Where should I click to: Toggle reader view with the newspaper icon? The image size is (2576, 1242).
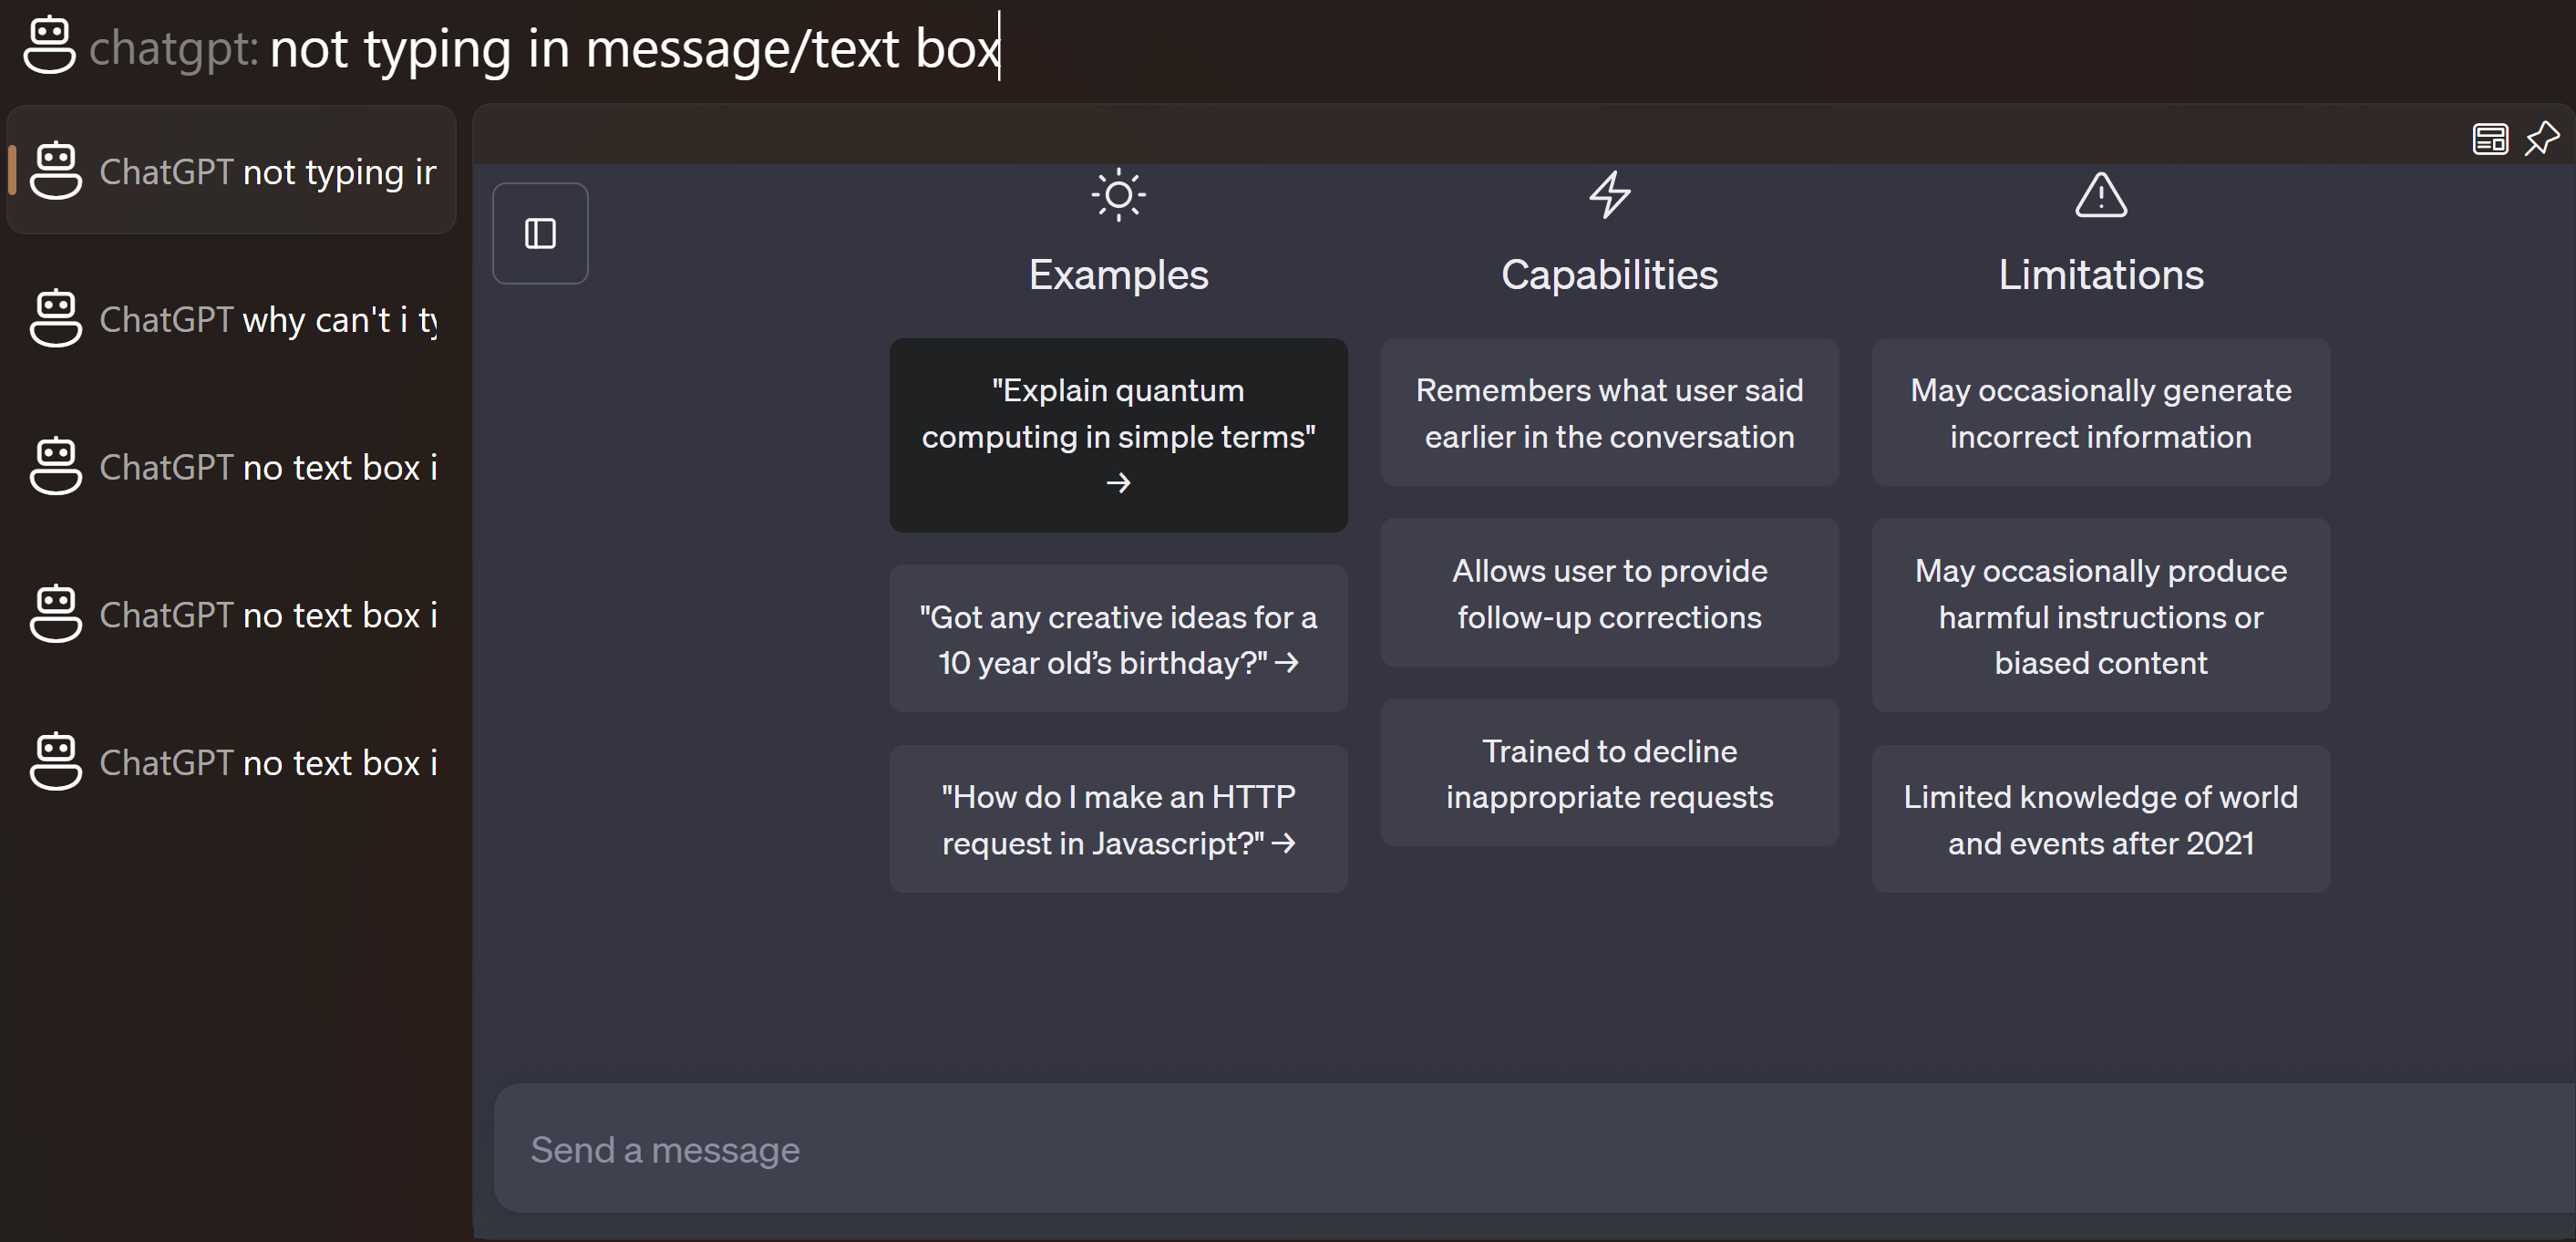(x=2490, y=138)
